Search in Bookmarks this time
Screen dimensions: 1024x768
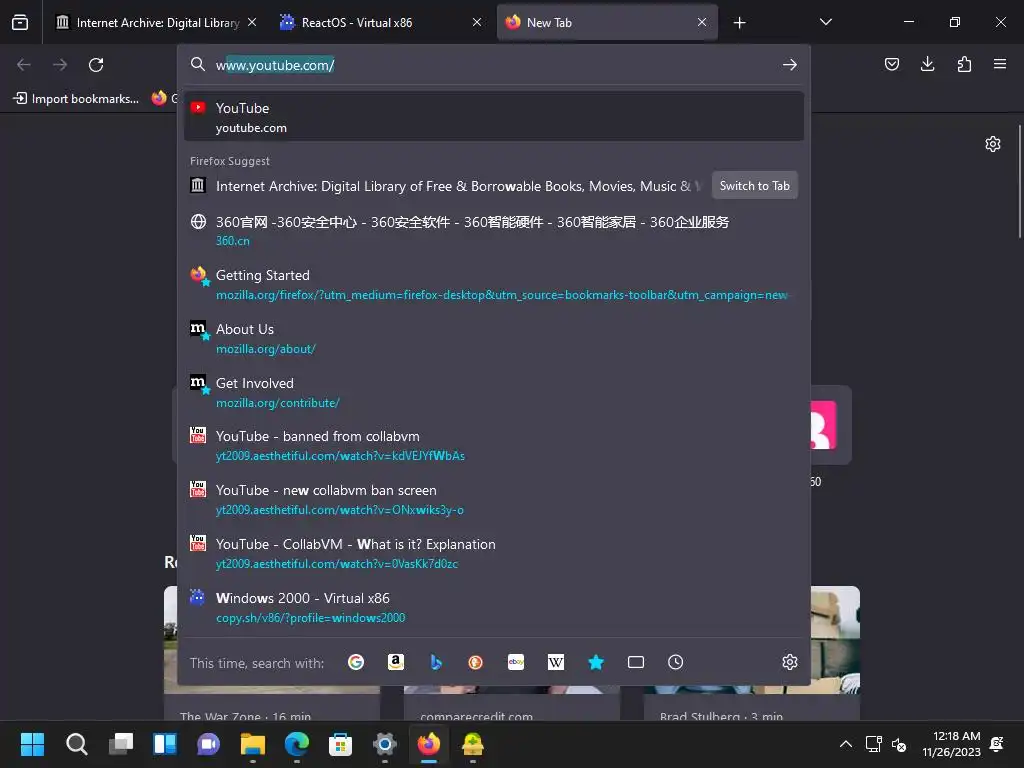click(x=596, y=662)
